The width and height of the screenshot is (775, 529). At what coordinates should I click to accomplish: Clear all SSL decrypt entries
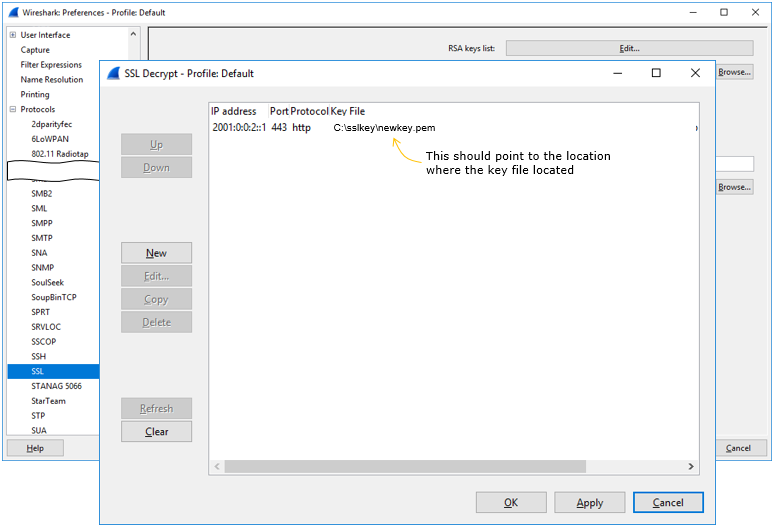tap(156, 432)
